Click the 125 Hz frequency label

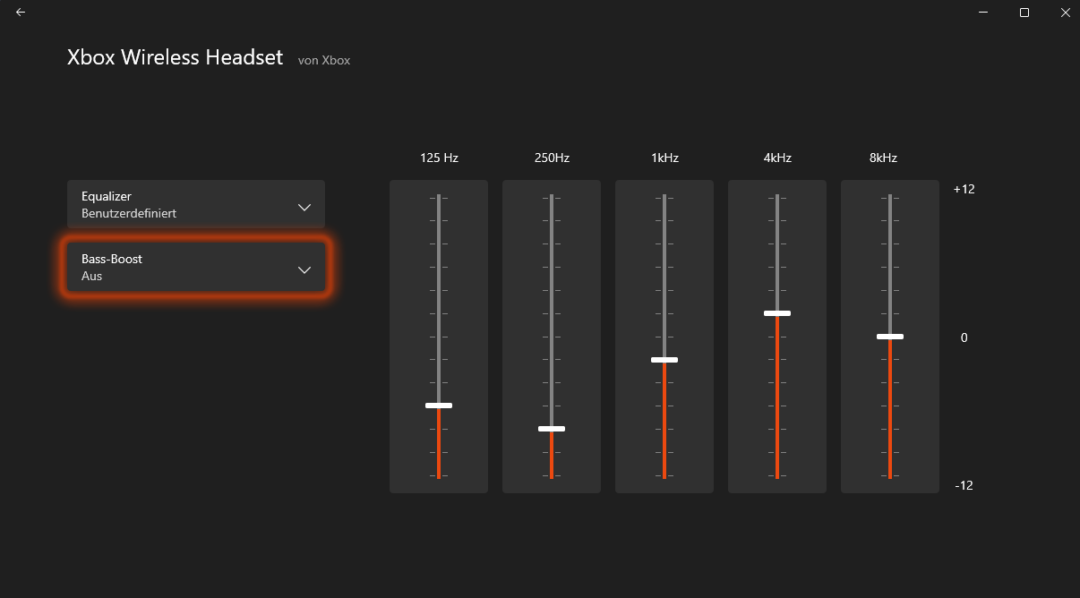point(438,157)
